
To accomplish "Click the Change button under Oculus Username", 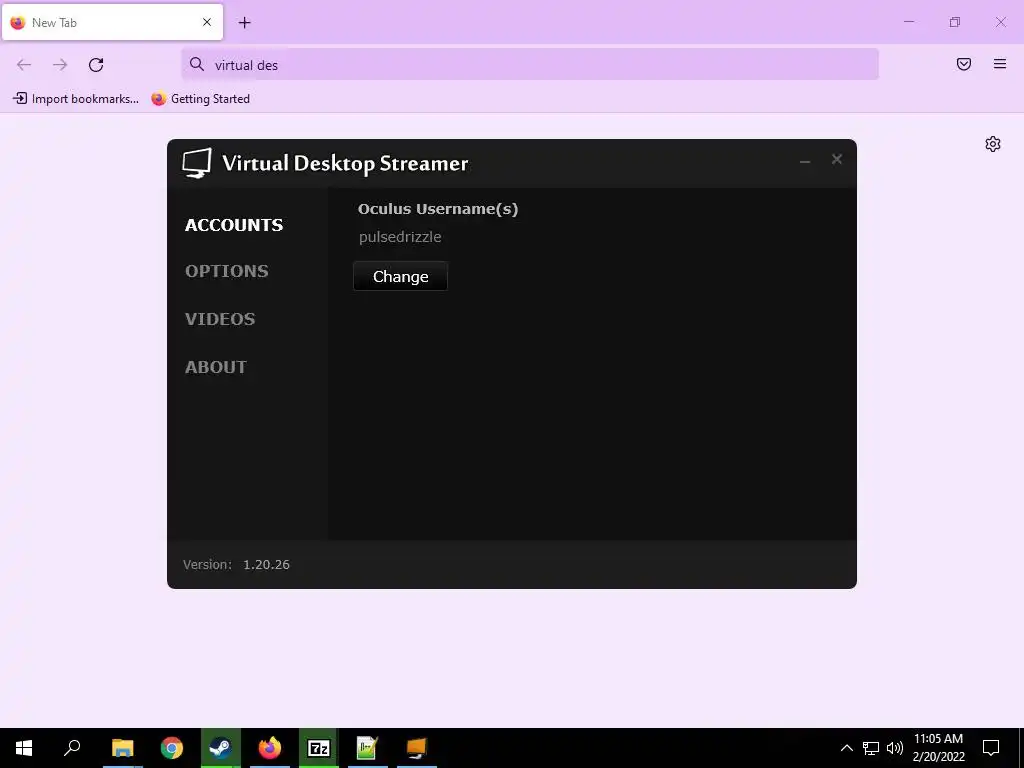I will [400, 276].
